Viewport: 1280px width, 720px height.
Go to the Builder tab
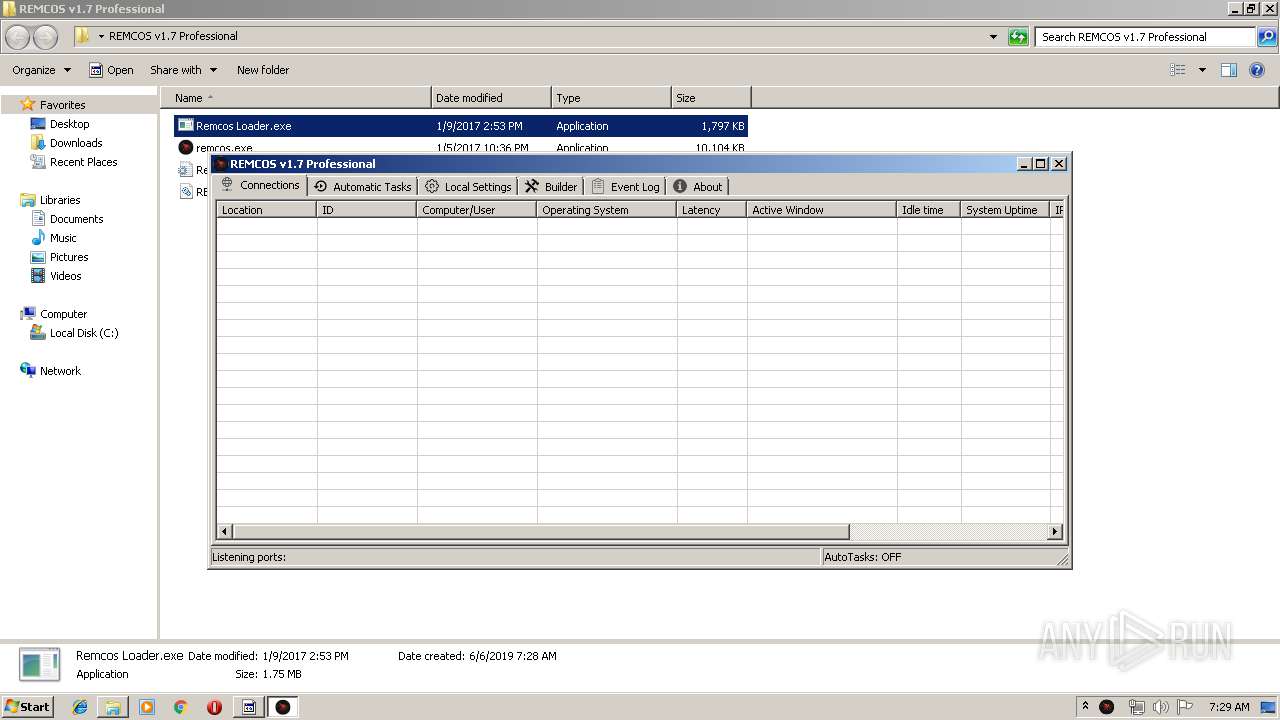[551, 186]
